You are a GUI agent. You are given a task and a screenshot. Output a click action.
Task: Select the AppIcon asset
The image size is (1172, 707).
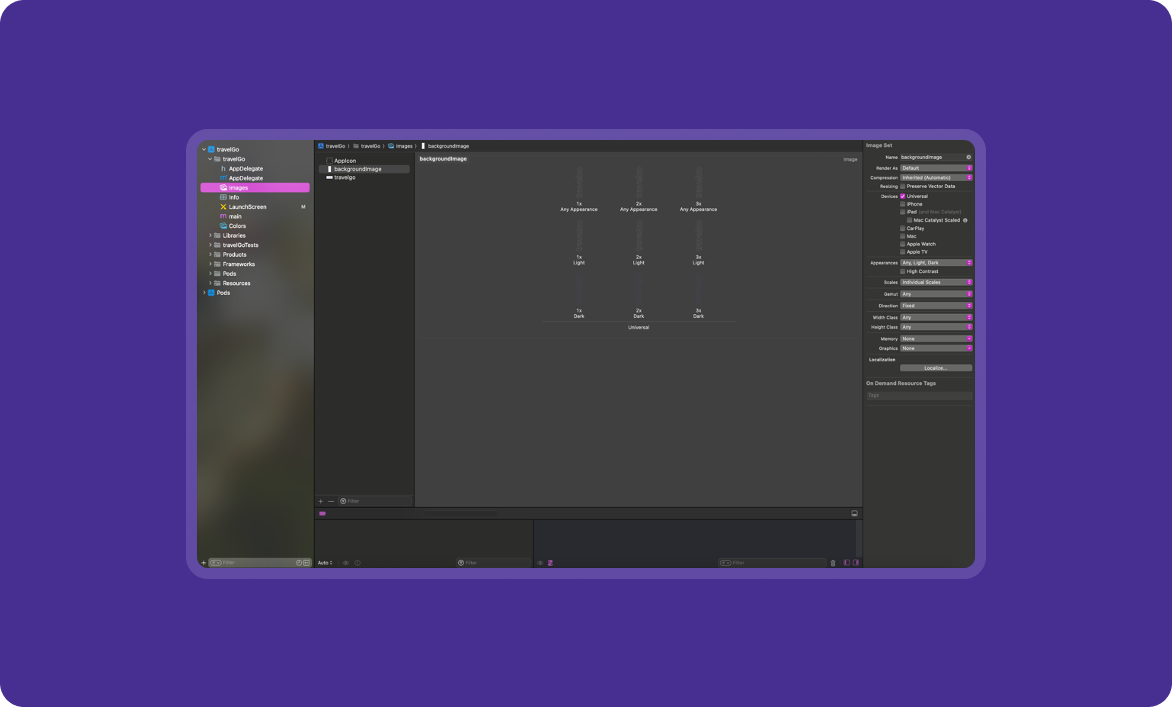[x=344, y=160]
